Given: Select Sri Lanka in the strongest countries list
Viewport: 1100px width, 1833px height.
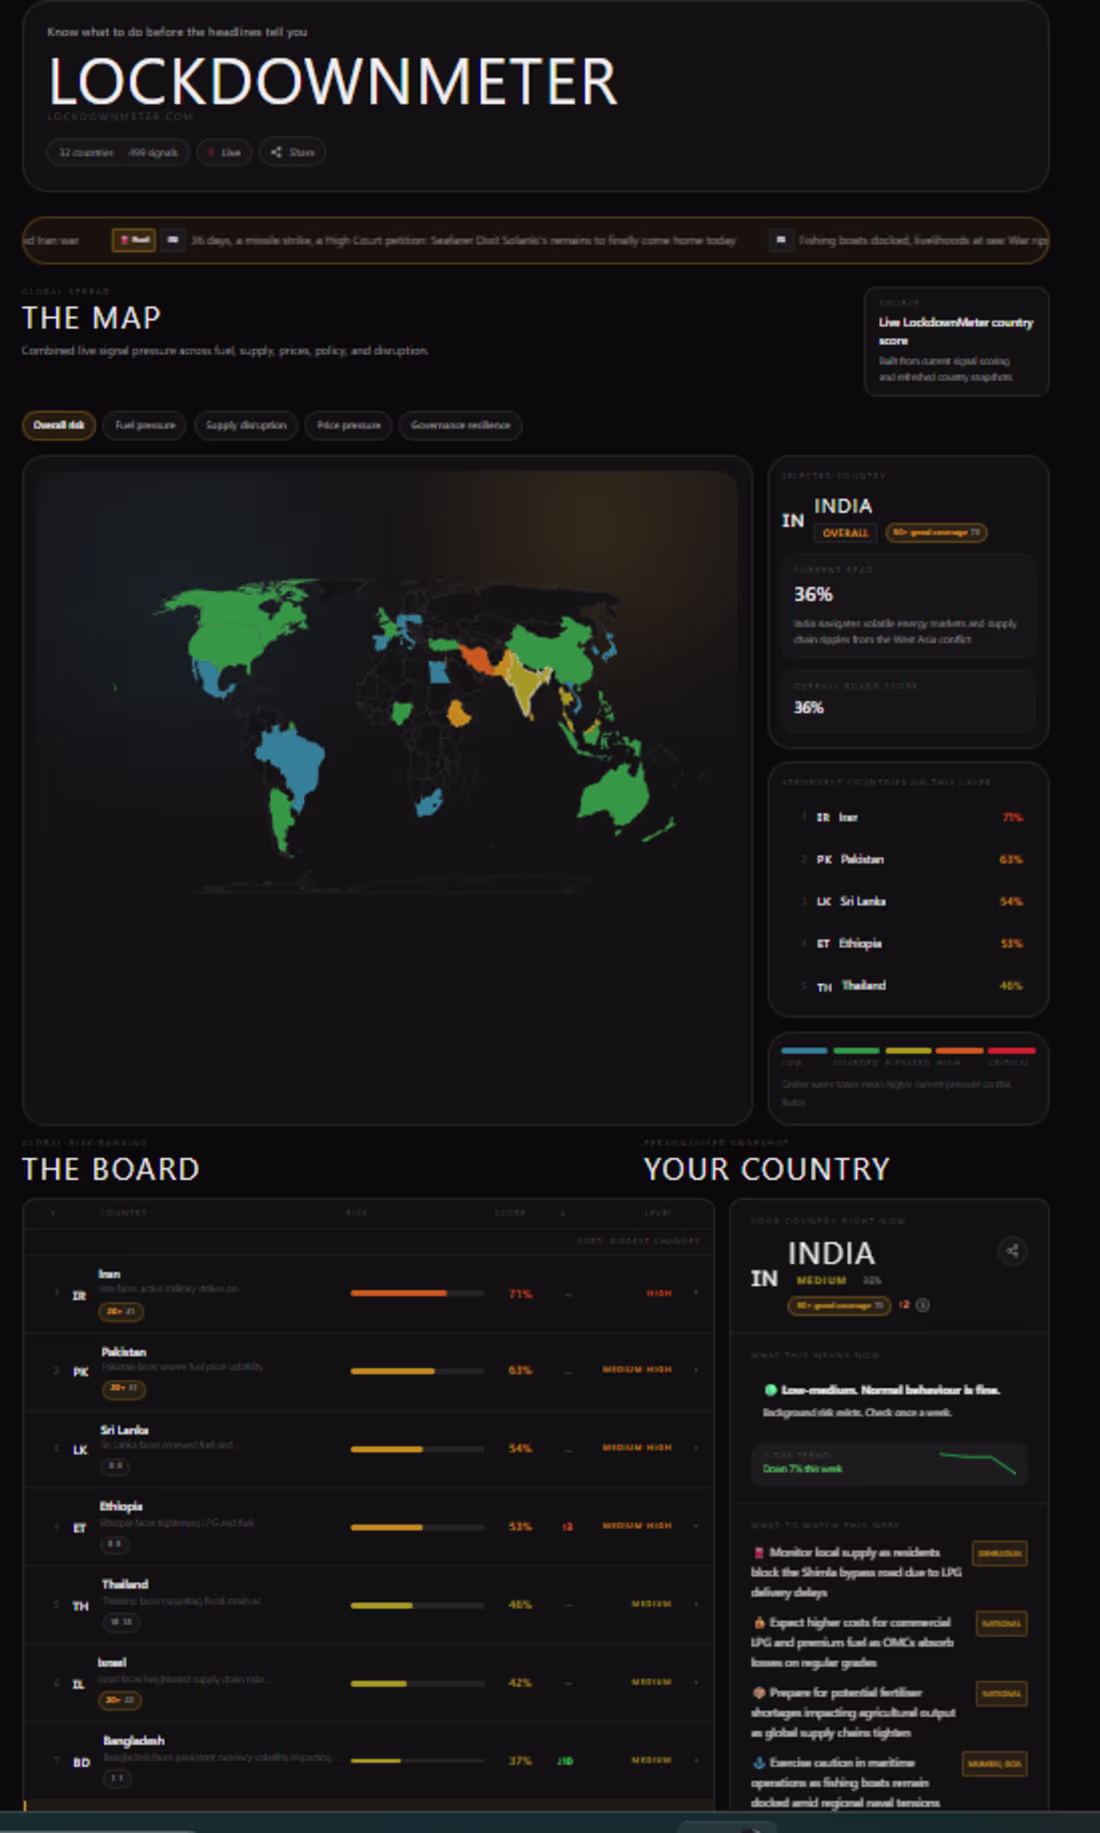Looking at the screenshot, I should [908, 901].
